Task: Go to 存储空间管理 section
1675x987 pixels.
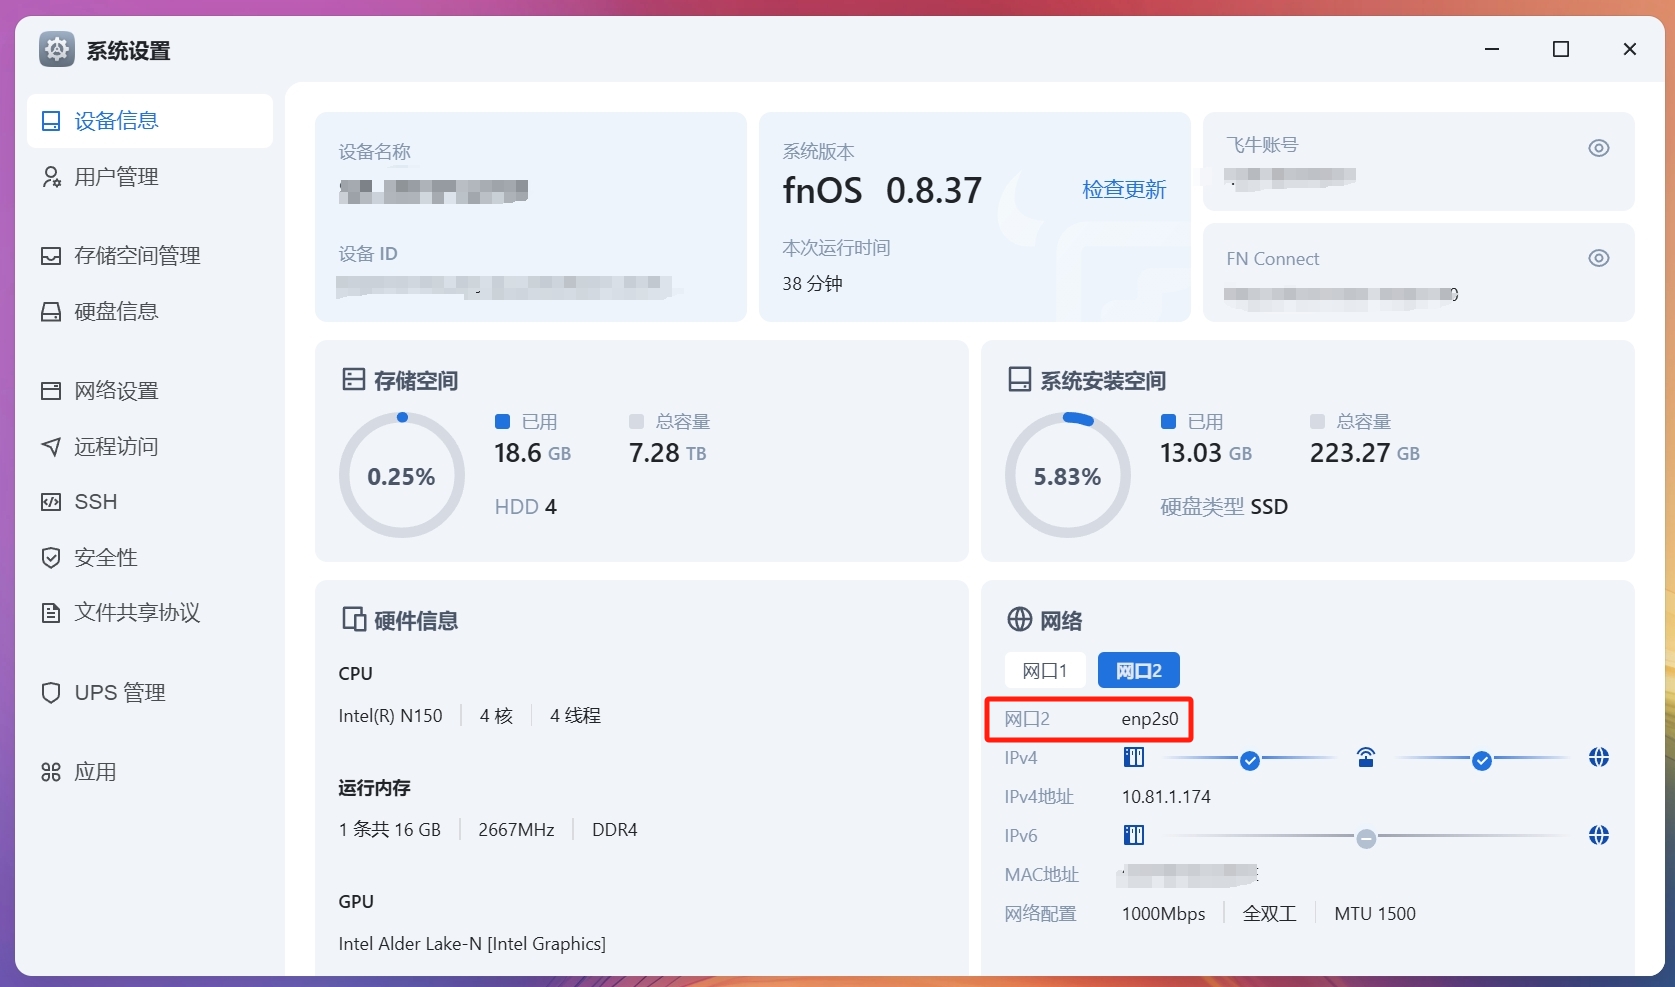Action: 150,256
